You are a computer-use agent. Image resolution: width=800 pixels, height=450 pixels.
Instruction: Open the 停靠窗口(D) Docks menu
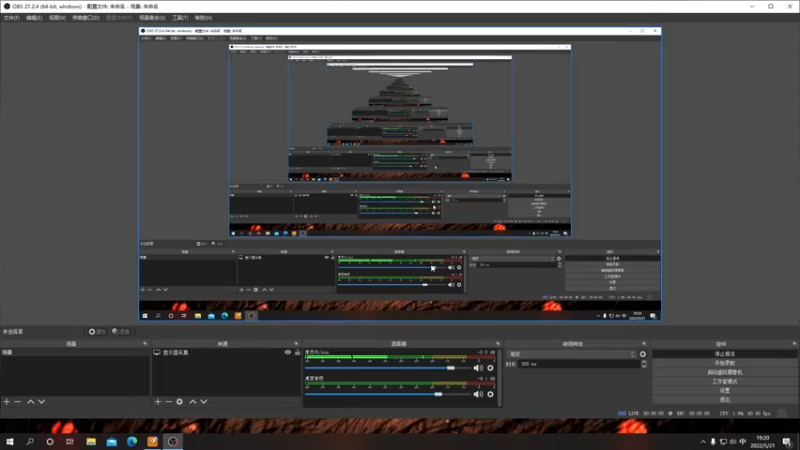click(x=86, y=18)
